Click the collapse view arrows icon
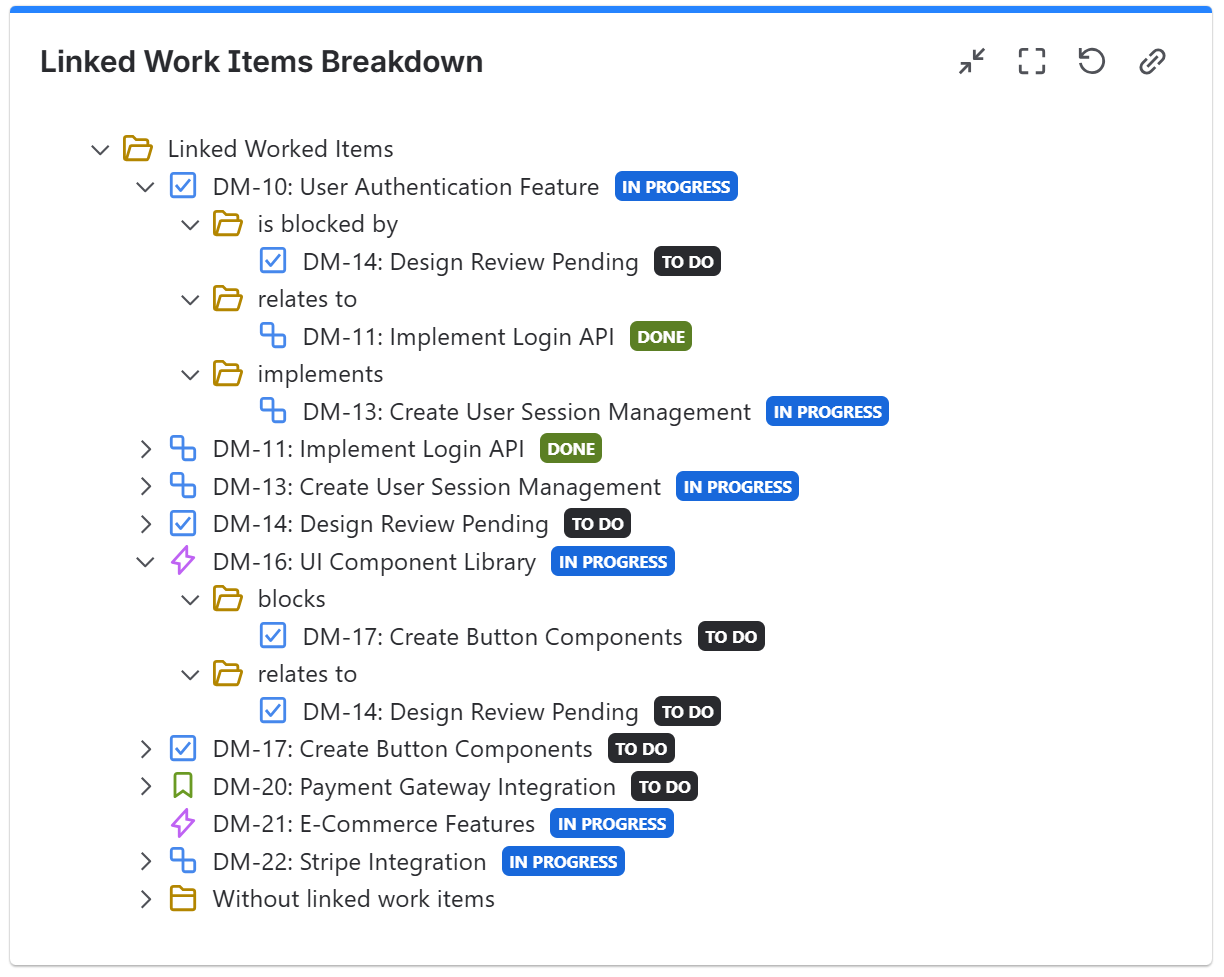1224x977 pixels. point(971,62)
